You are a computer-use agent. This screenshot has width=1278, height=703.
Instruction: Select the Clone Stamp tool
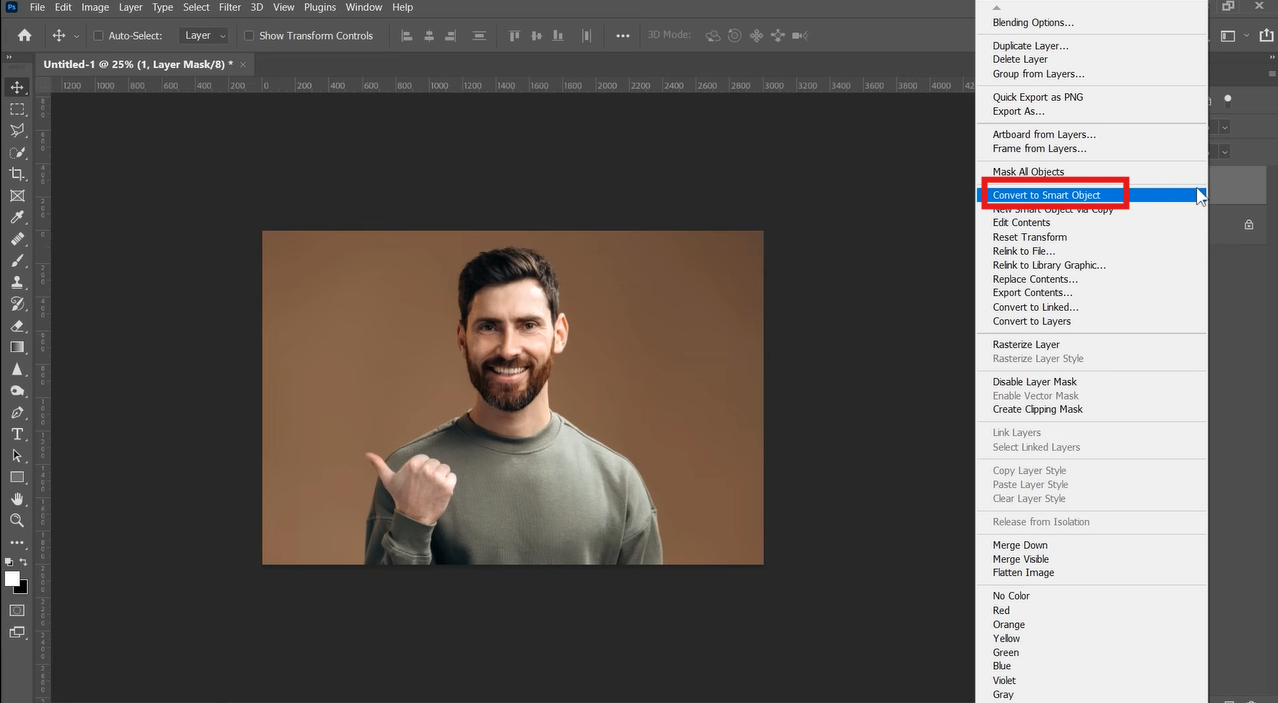(16, 282)
